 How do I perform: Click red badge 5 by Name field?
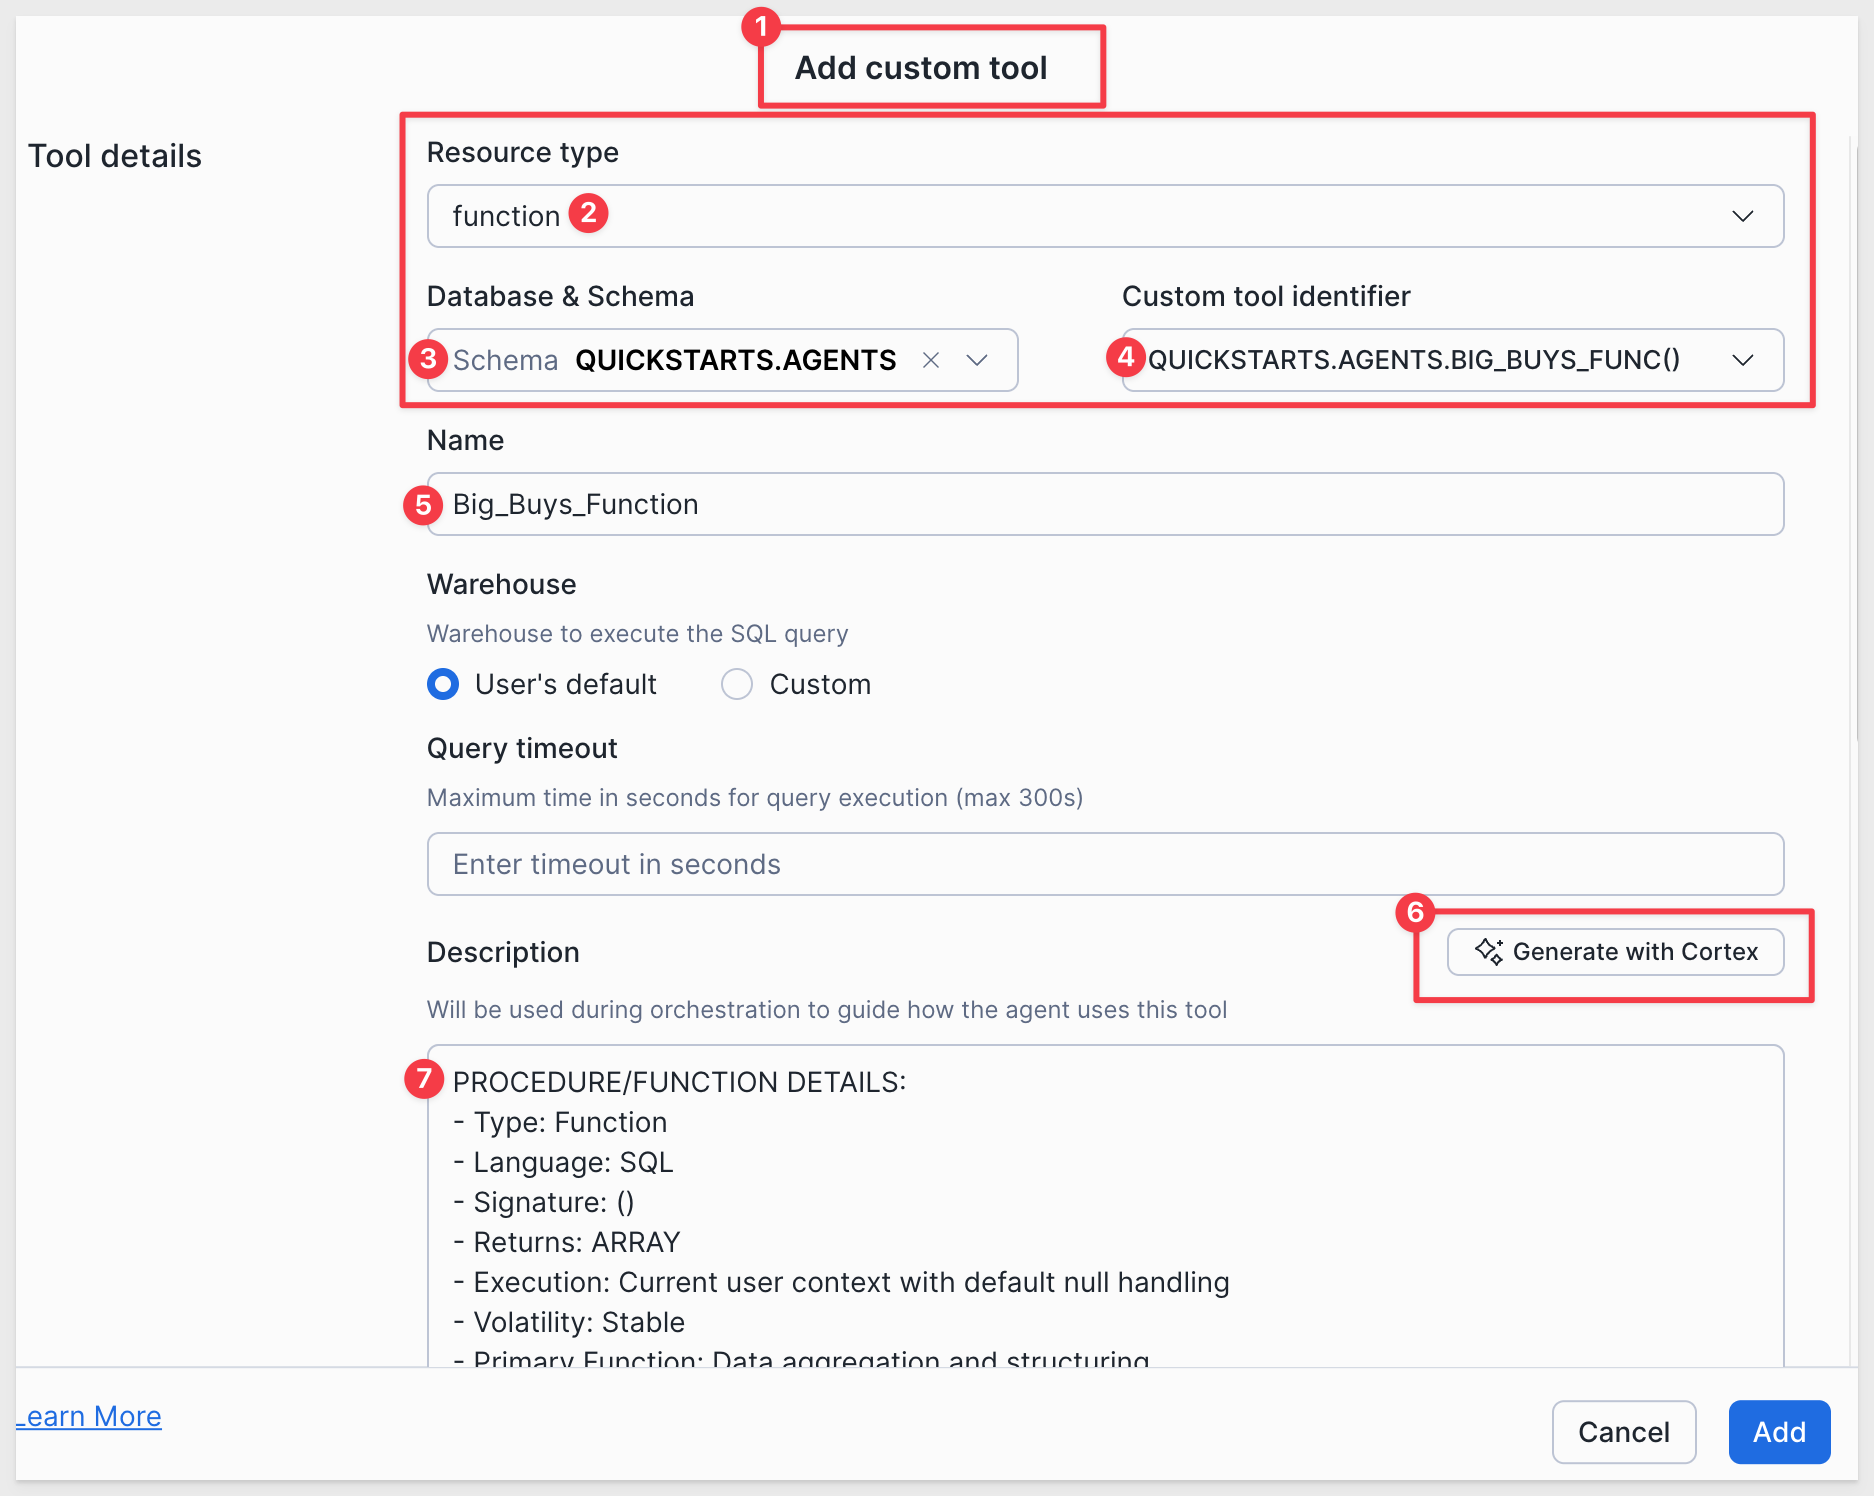click(x=423, y=505)
